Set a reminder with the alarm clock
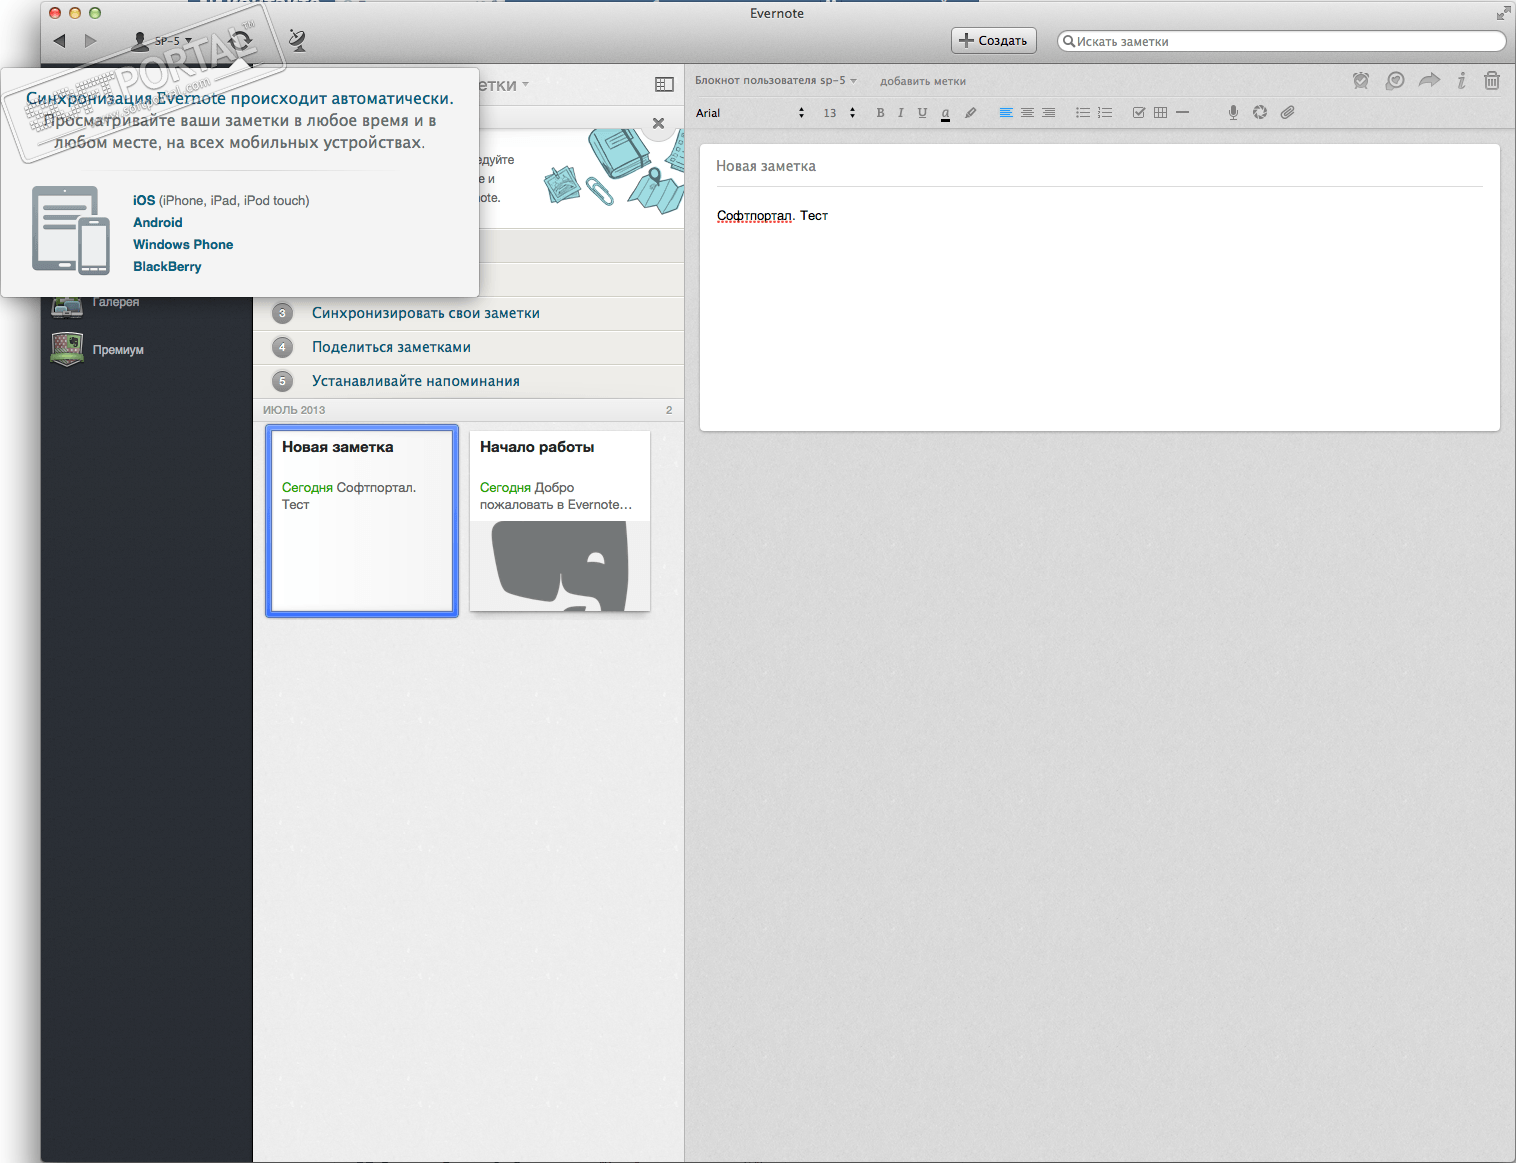Screen dimensions: 1516x1163 click(1361, 81)
